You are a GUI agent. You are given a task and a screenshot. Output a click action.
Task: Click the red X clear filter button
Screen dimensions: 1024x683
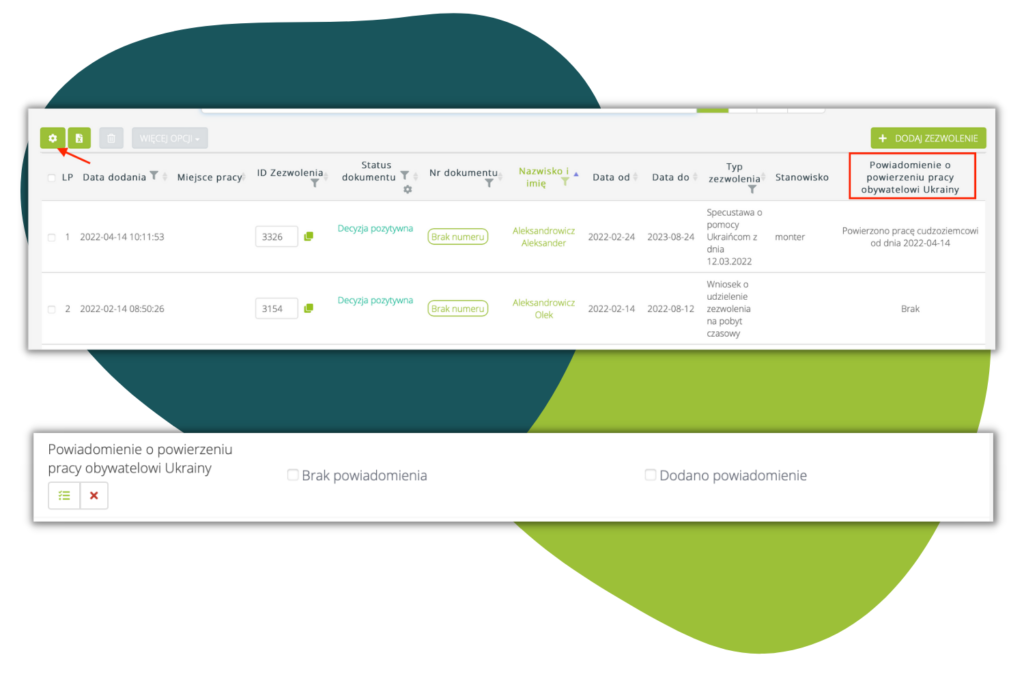[94, 495]
